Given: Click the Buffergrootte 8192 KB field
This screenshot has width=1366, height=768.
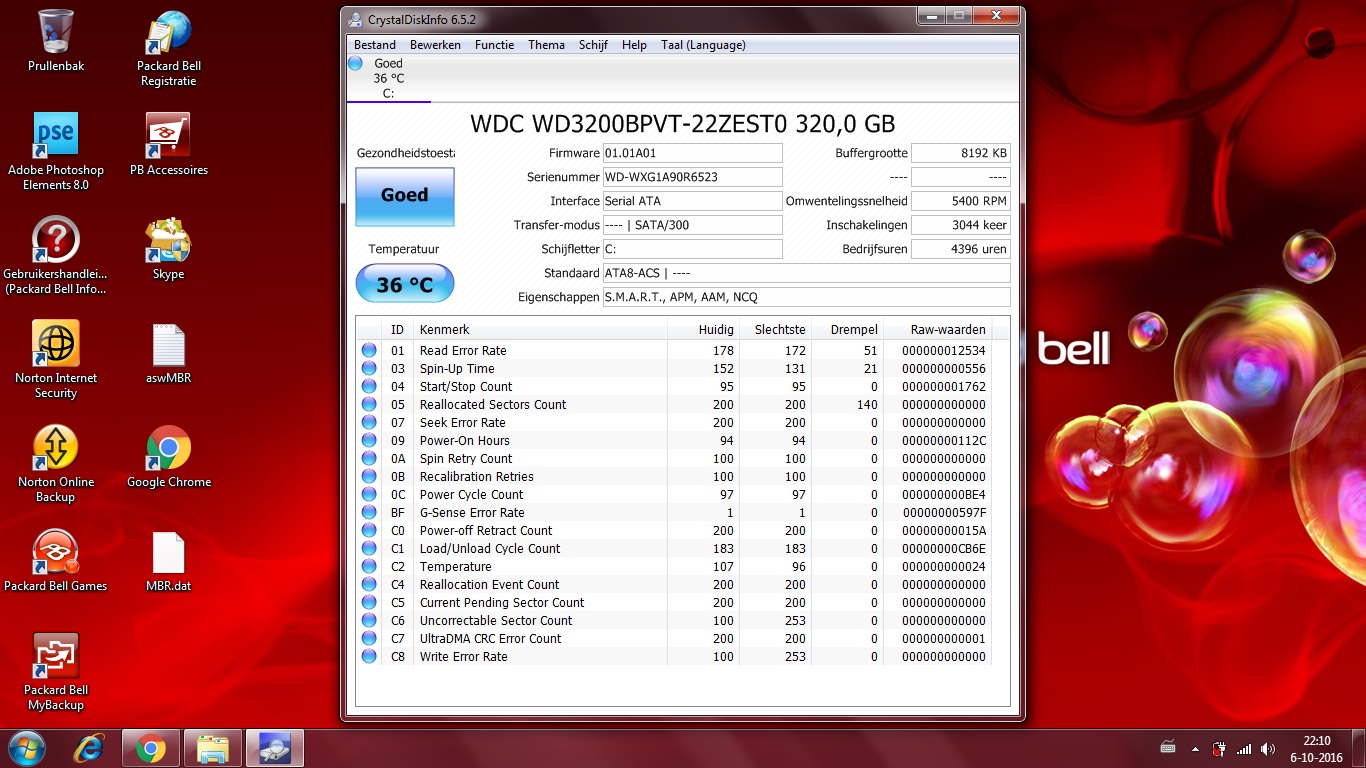Looking at the screenshot, I should click(x=961, y=153).
